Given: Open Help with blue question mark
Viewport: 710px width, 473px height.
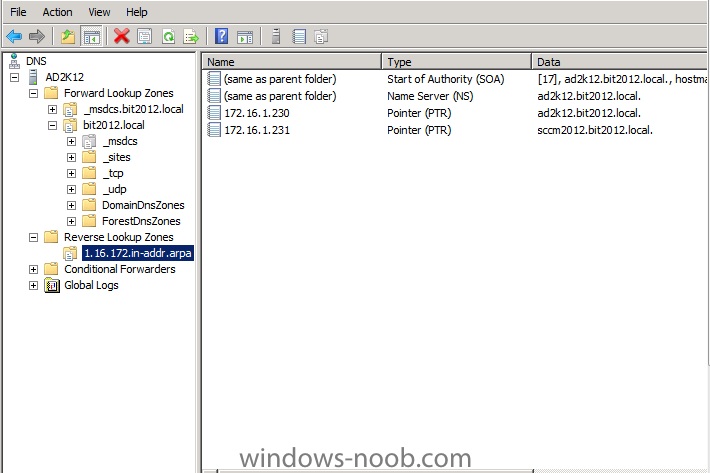Looking at the screenshot, I should tap(221, 36).
